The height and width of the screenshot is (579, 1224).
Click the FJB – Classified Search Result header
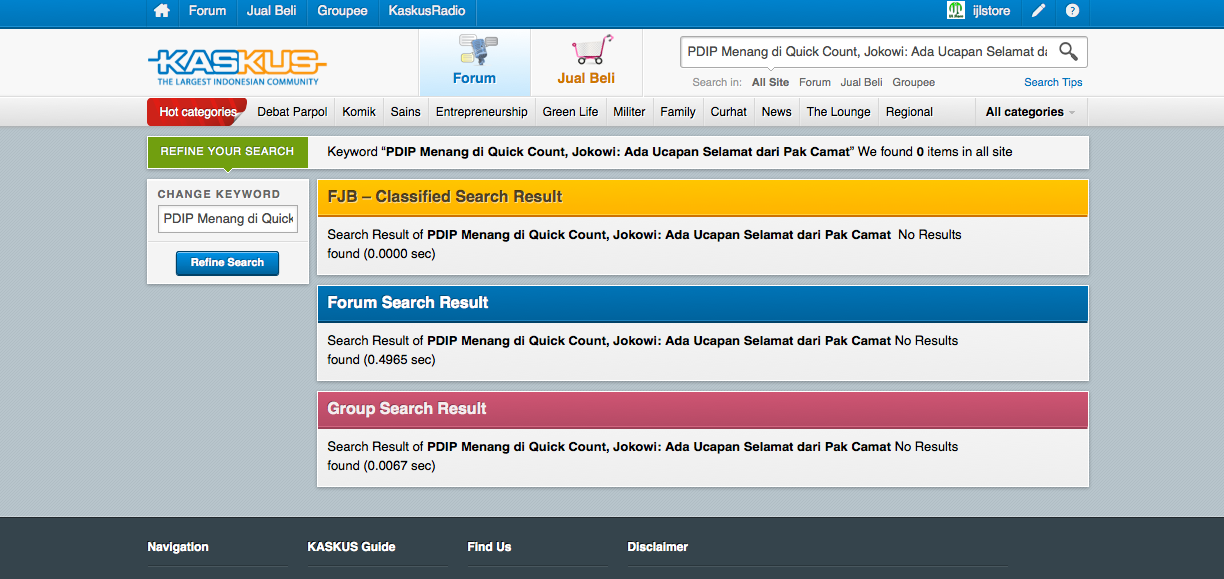pyautogui.click(x=702, y=197)
